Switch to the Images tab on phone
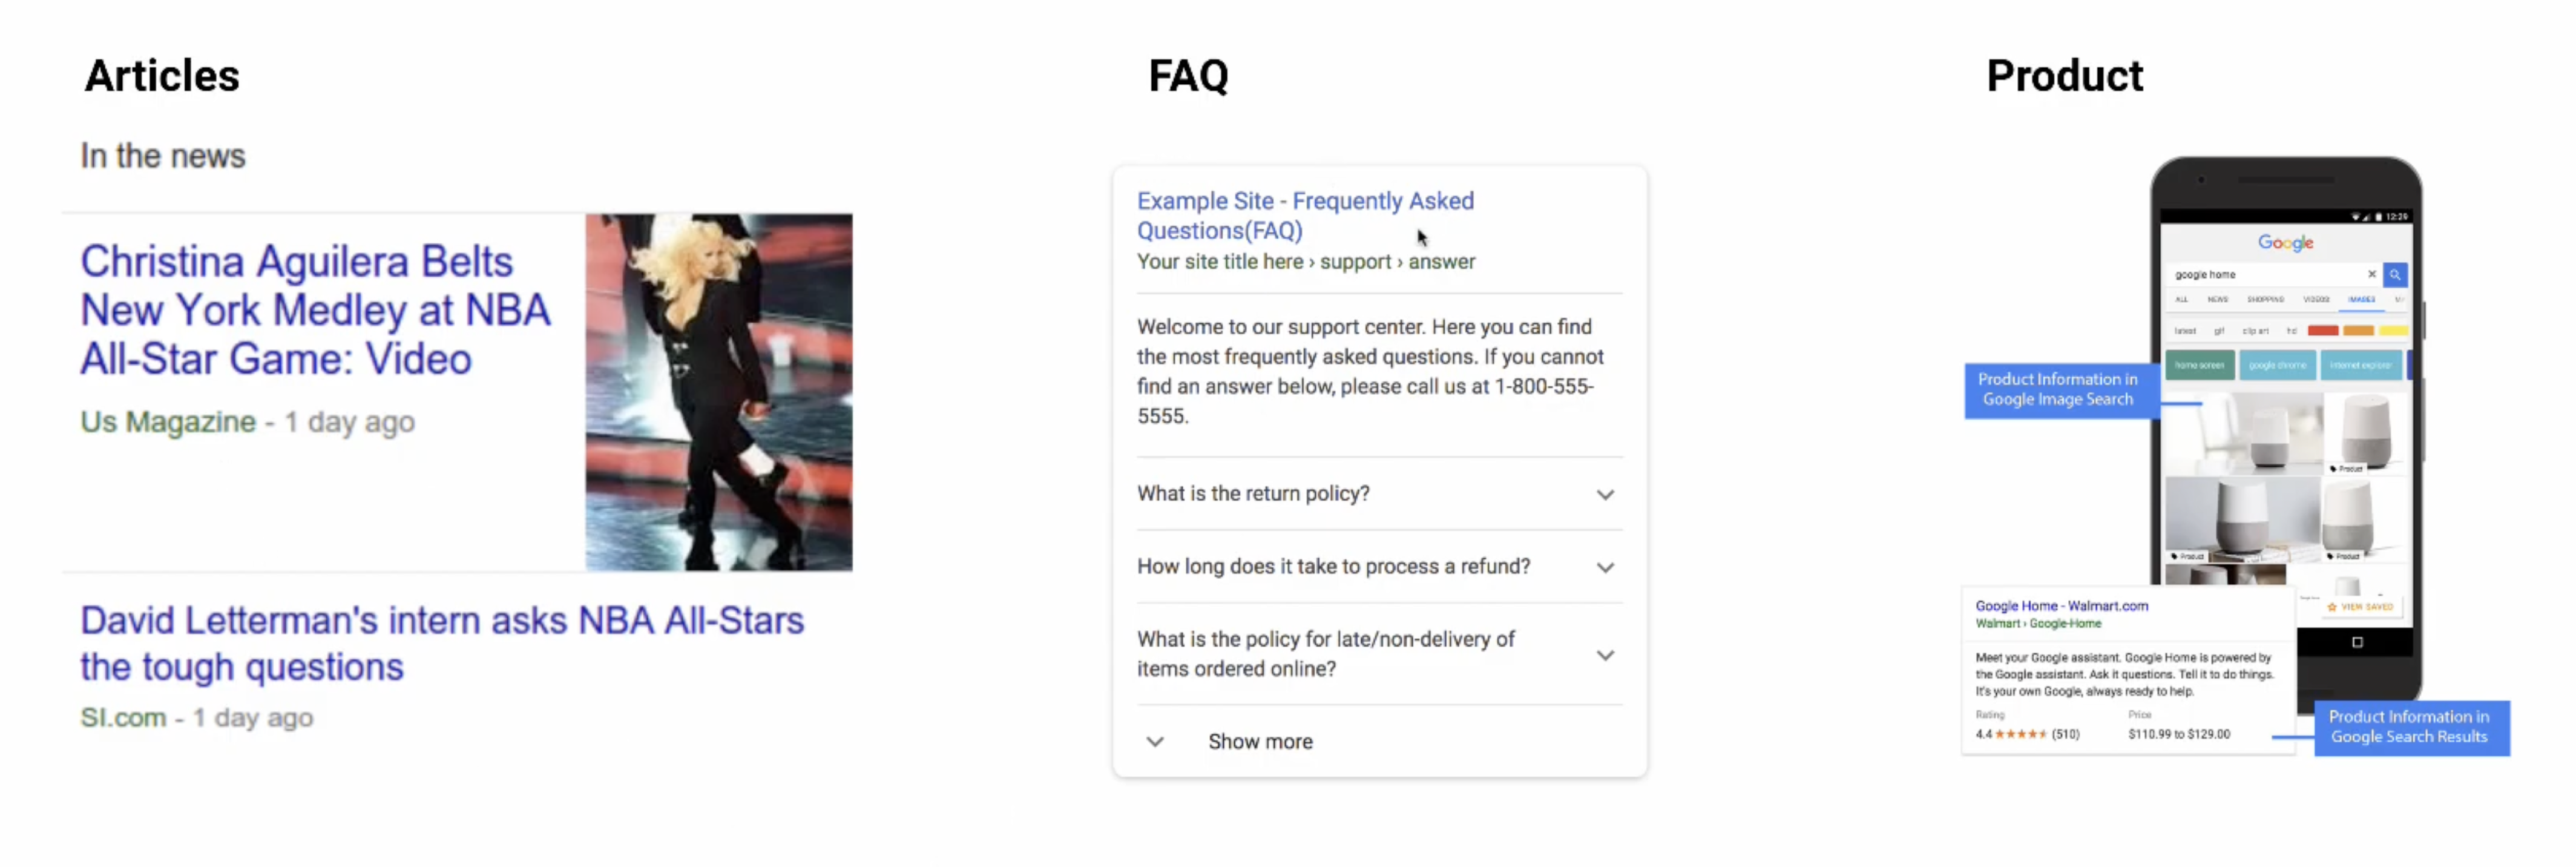Screen dimensions: 2576x867 pyautogui.click(x=2361, y=300)
